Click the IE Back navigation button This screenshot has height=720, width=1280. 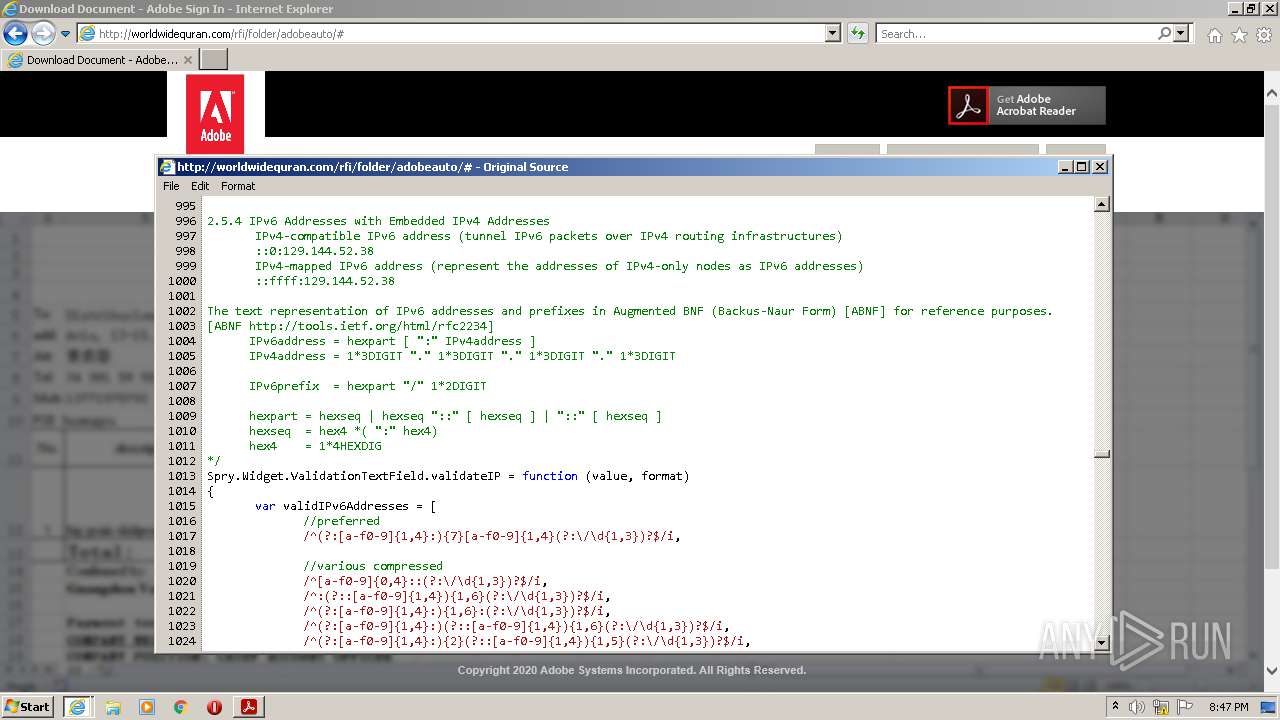(15, 33)
